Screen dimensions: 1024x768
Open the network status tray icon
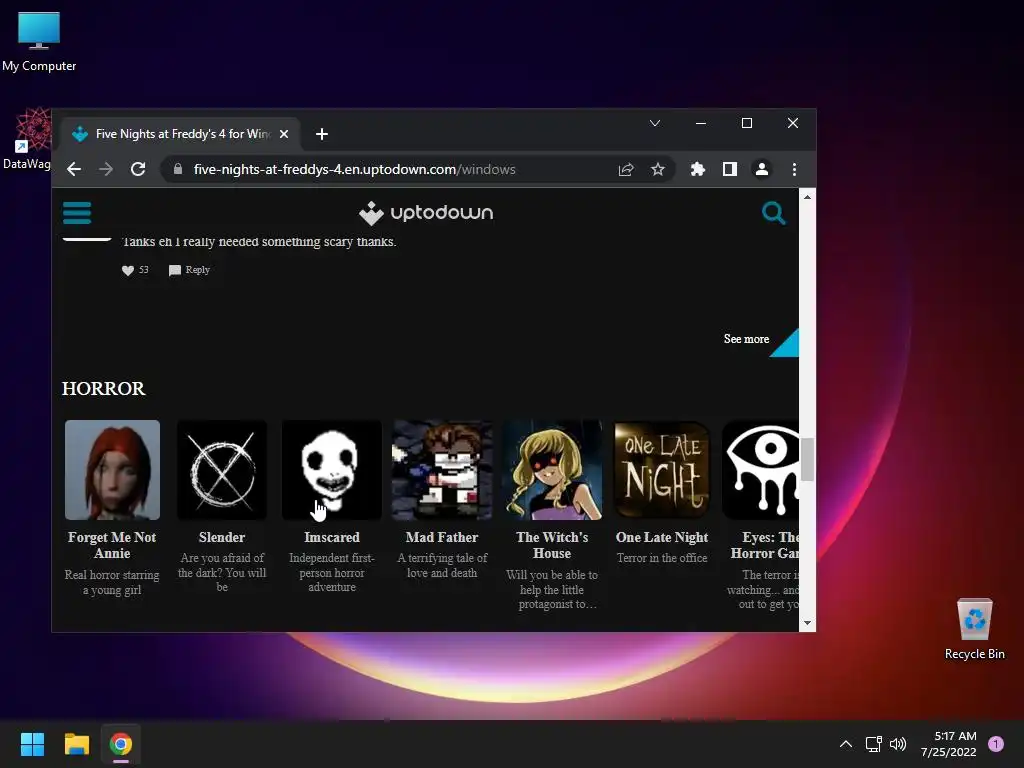tap(873, 744)
